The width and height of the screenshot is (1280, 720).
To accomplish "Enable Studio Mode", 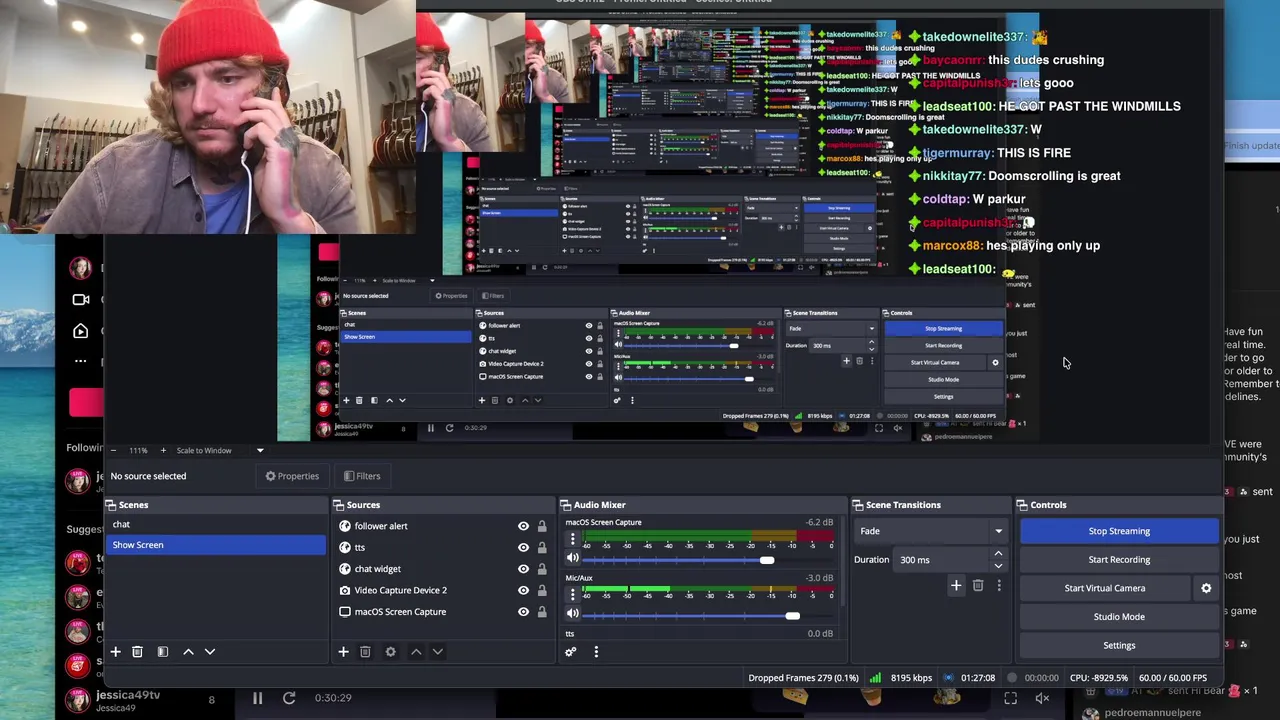I will click(1119, 617).
